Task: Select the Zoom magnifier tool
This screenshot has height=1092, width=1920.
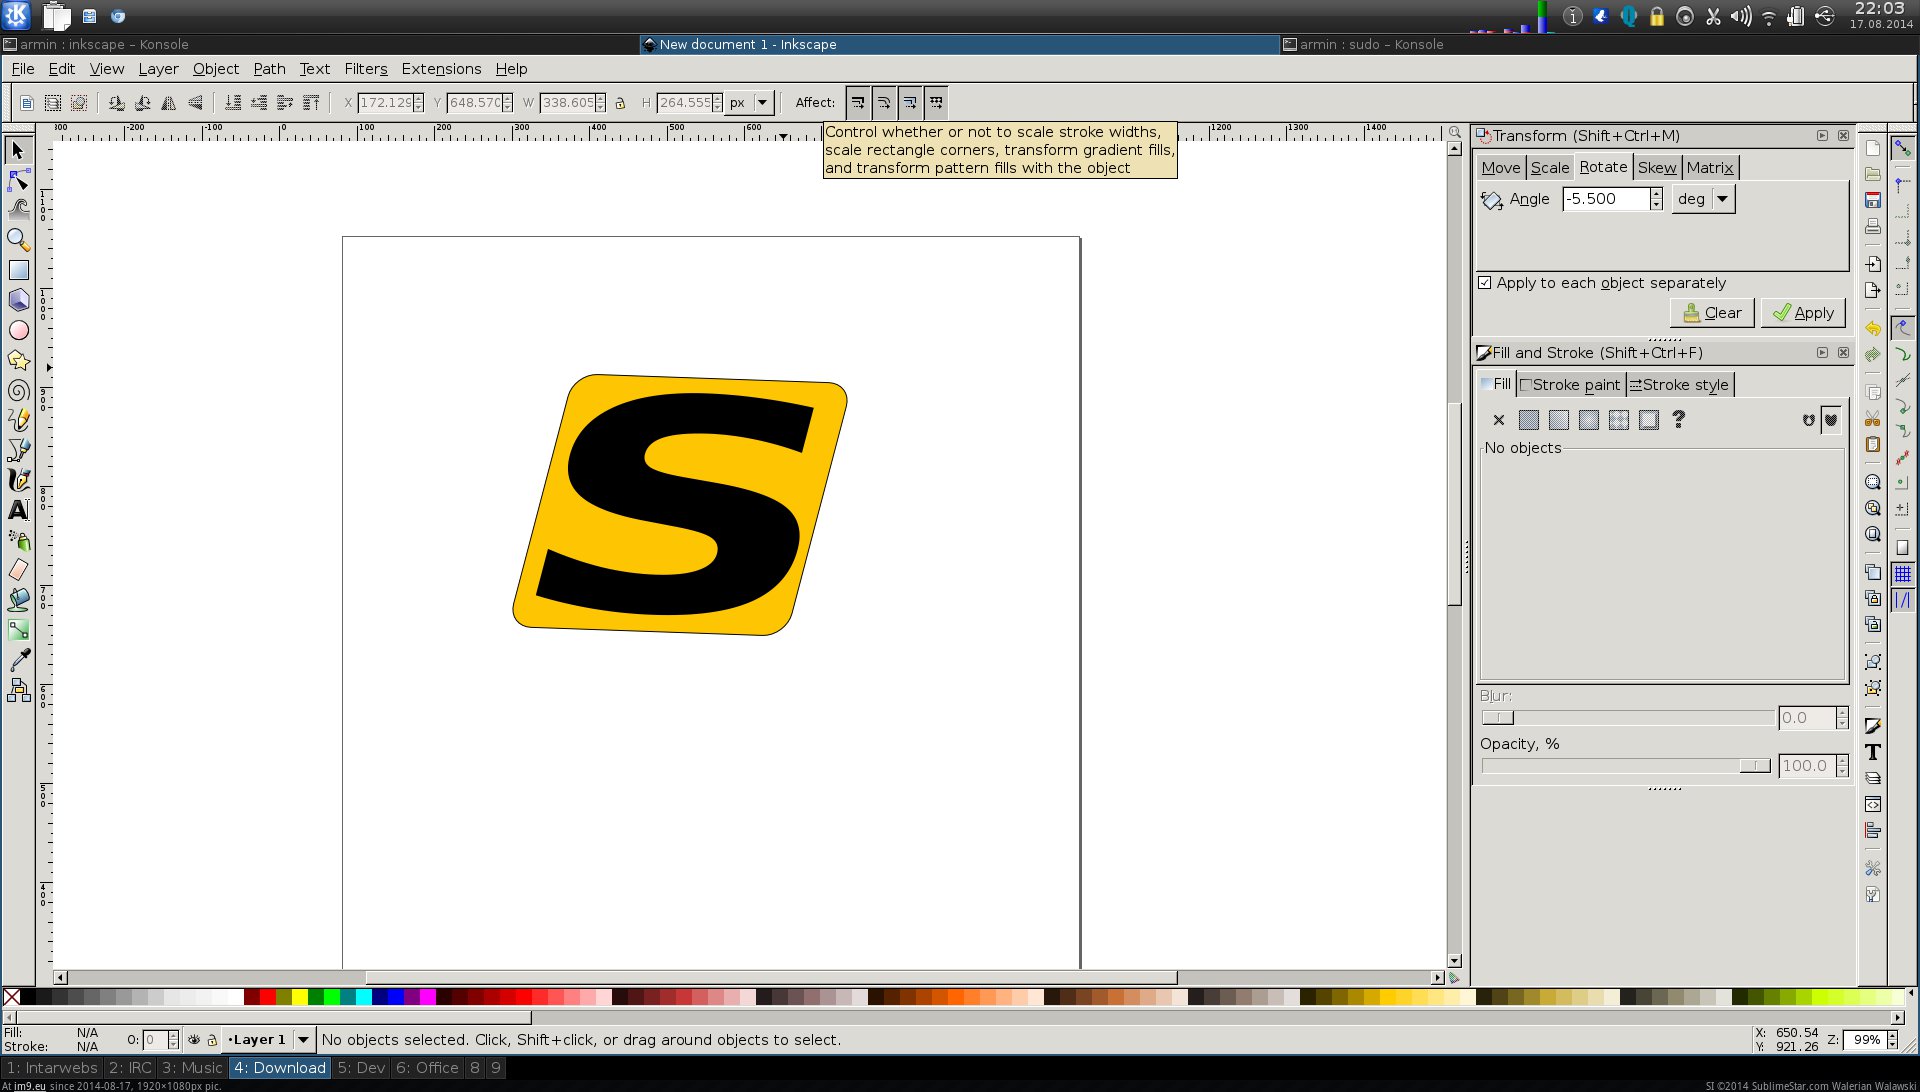Action: coord(18,240)
